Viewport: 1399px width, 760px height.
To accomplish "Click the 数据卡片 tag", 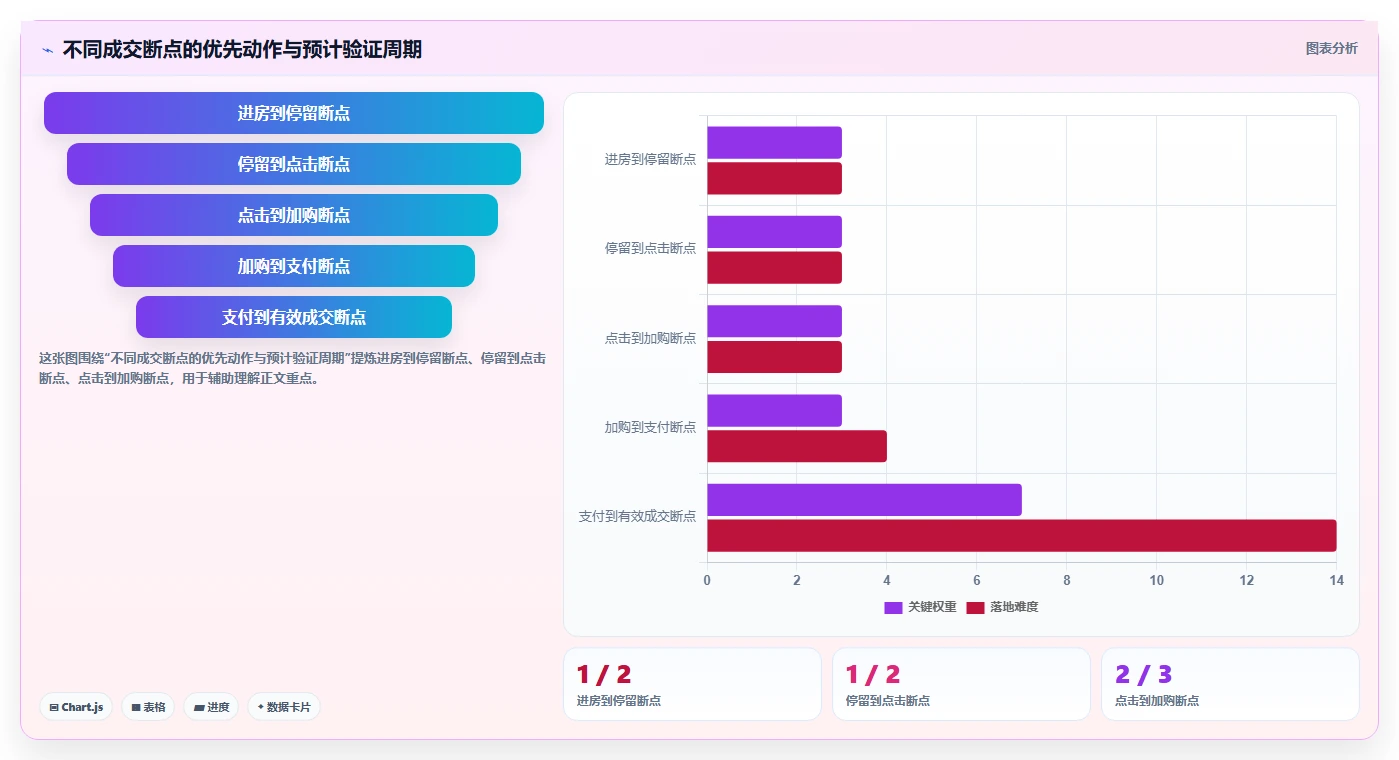I will tap(284, 707).
